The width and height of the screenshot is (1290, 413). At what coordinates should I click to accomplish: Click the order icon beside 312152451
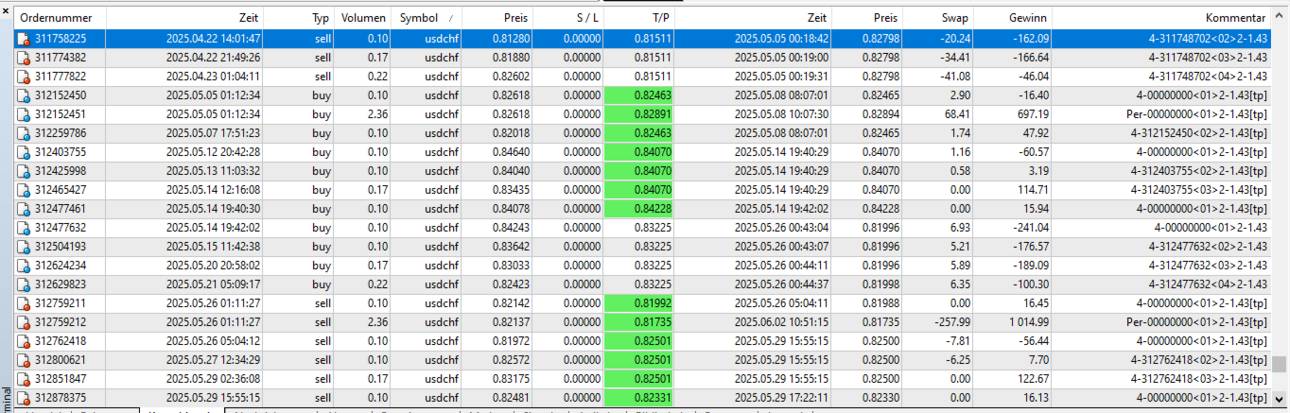point(23,114)
